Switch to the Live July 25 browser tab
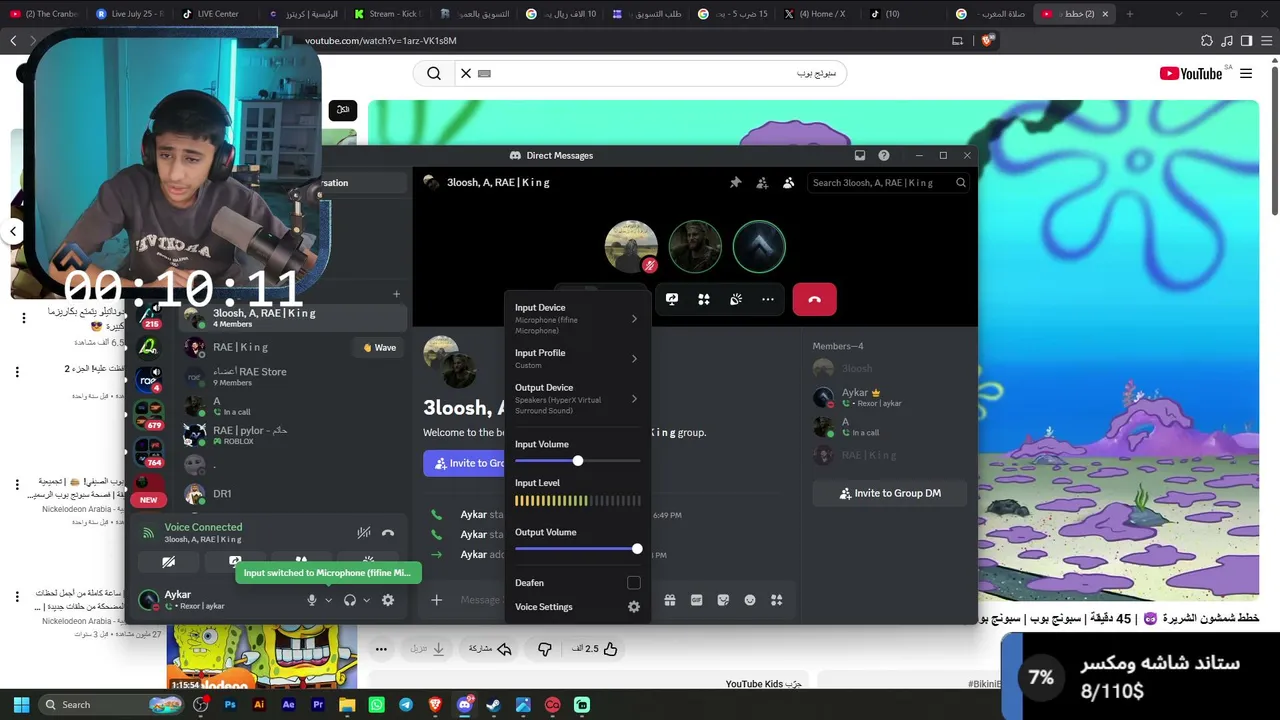Viewport: 1280px width, 720px height. click(130, 14)
